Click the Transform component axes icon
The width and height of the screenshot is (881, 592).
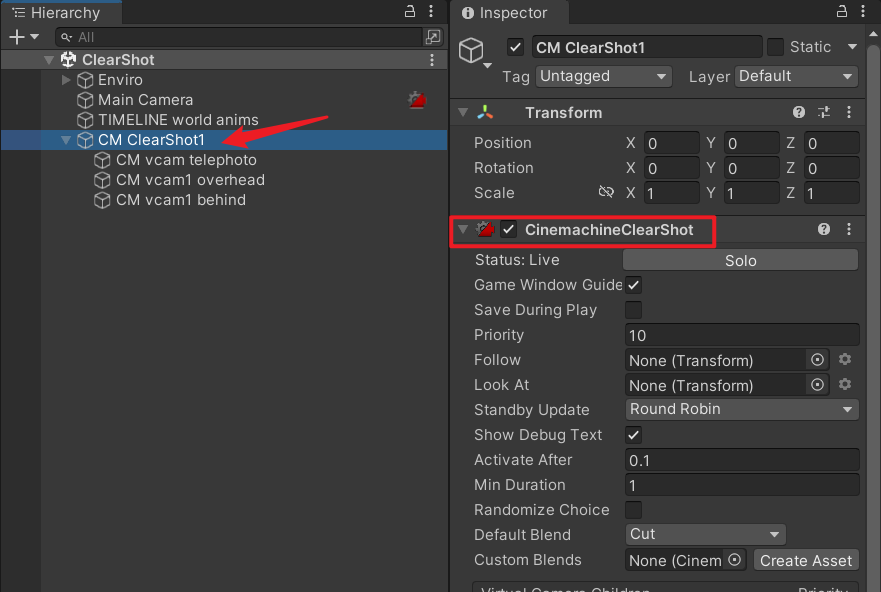click(485, 112)
